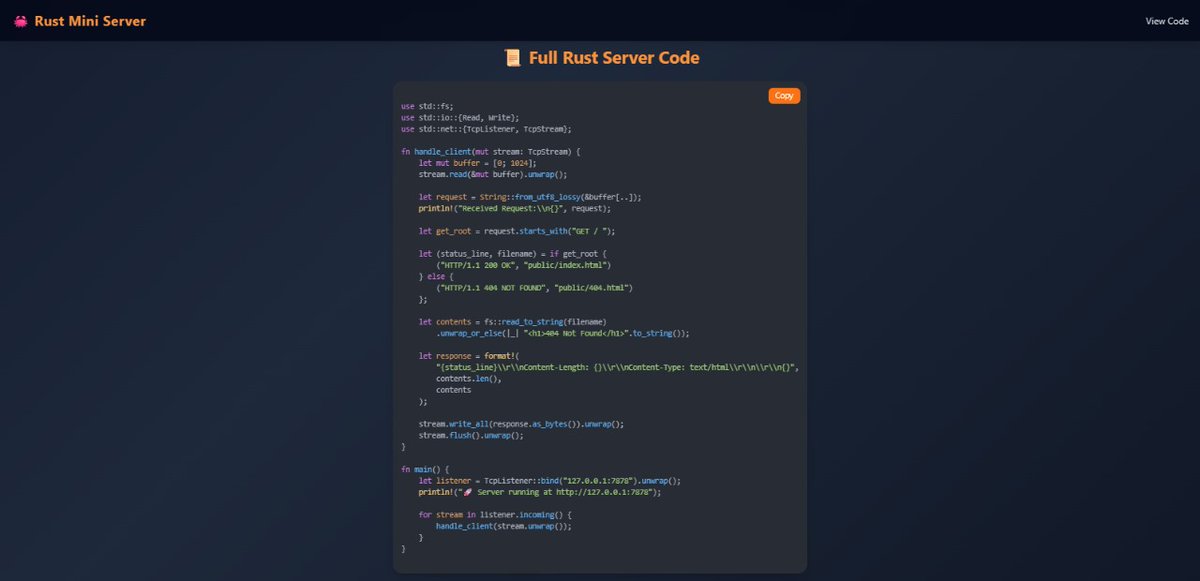Click the line 'use std::fs;'
This screenshot has height=581, width=1200.
tap(427, 106)
